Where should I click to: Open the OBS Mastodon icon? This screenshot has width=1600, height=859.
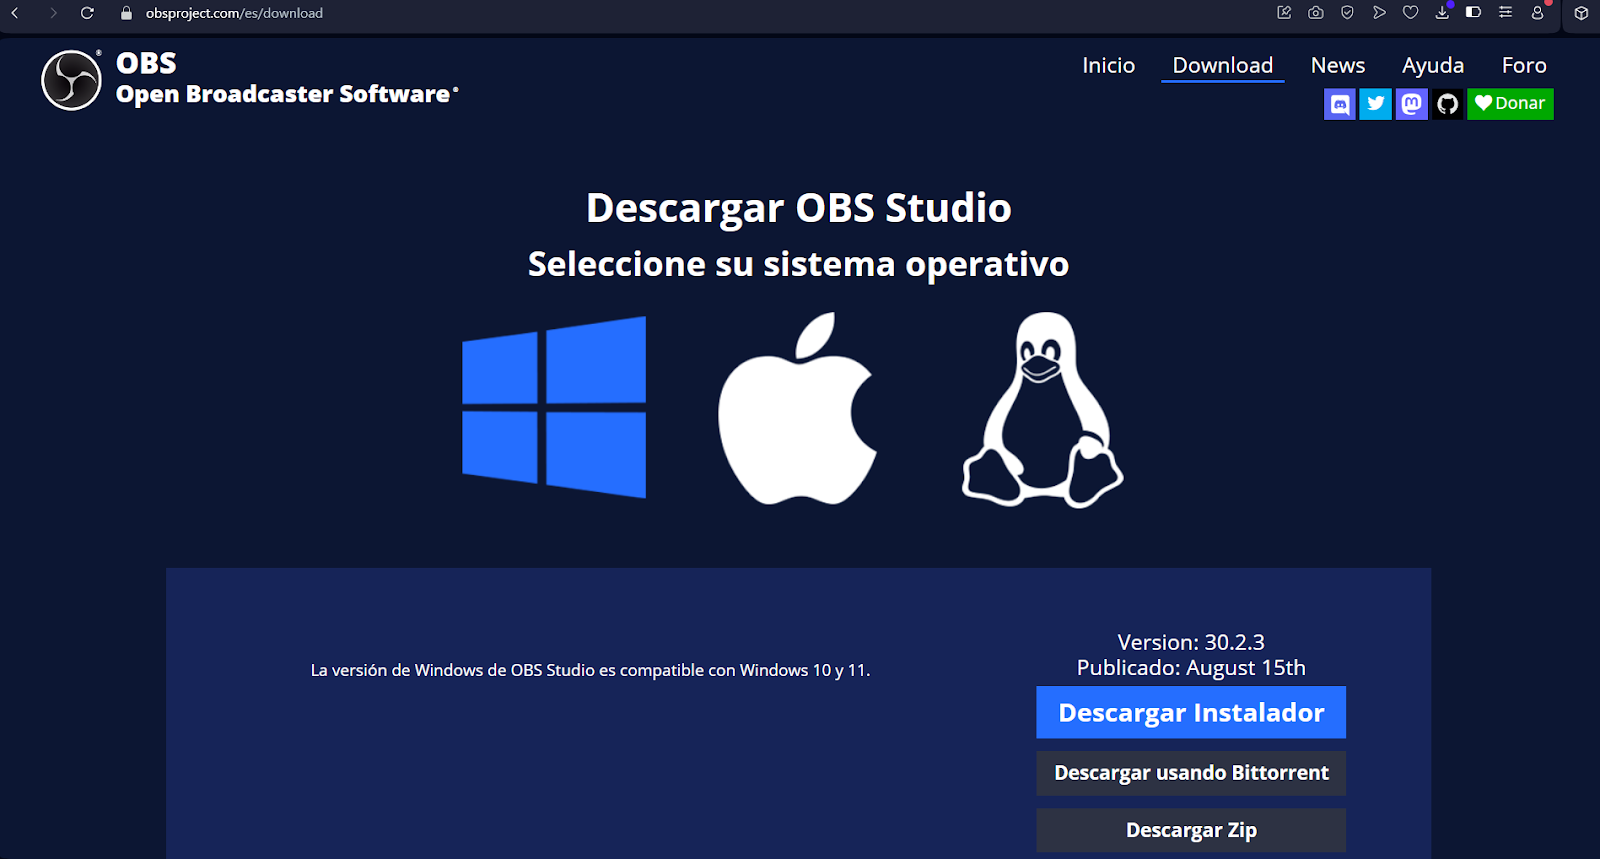(1412, 104)
